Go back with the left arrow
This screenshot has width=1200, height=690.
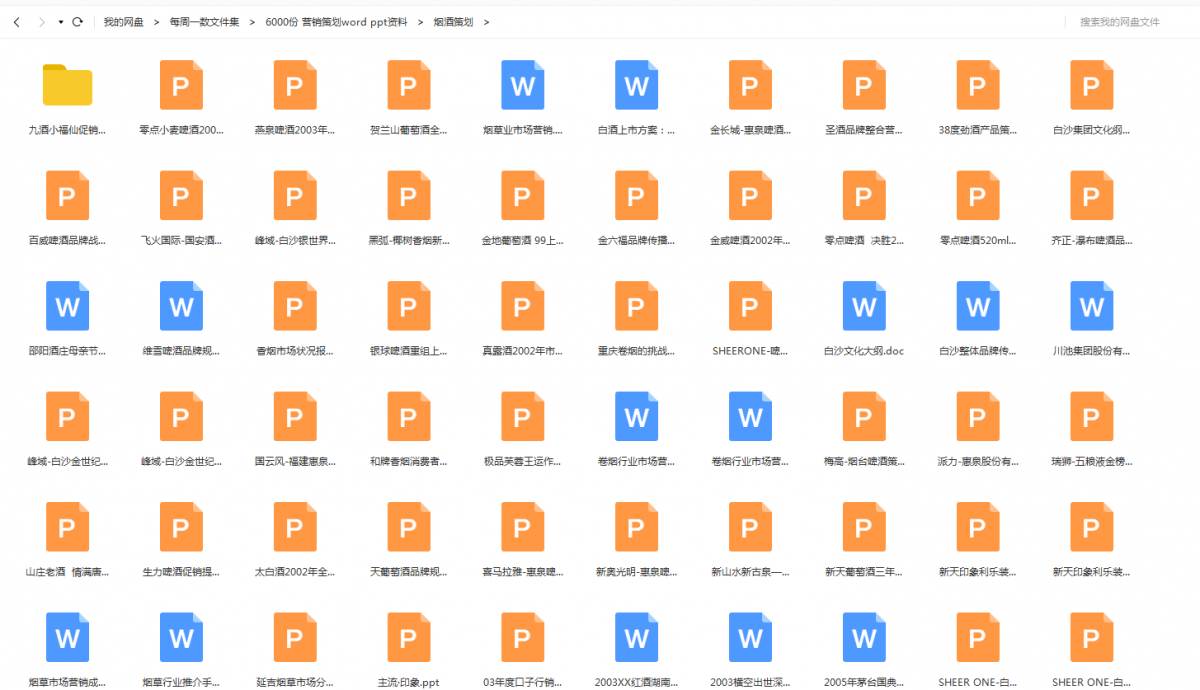16,22
